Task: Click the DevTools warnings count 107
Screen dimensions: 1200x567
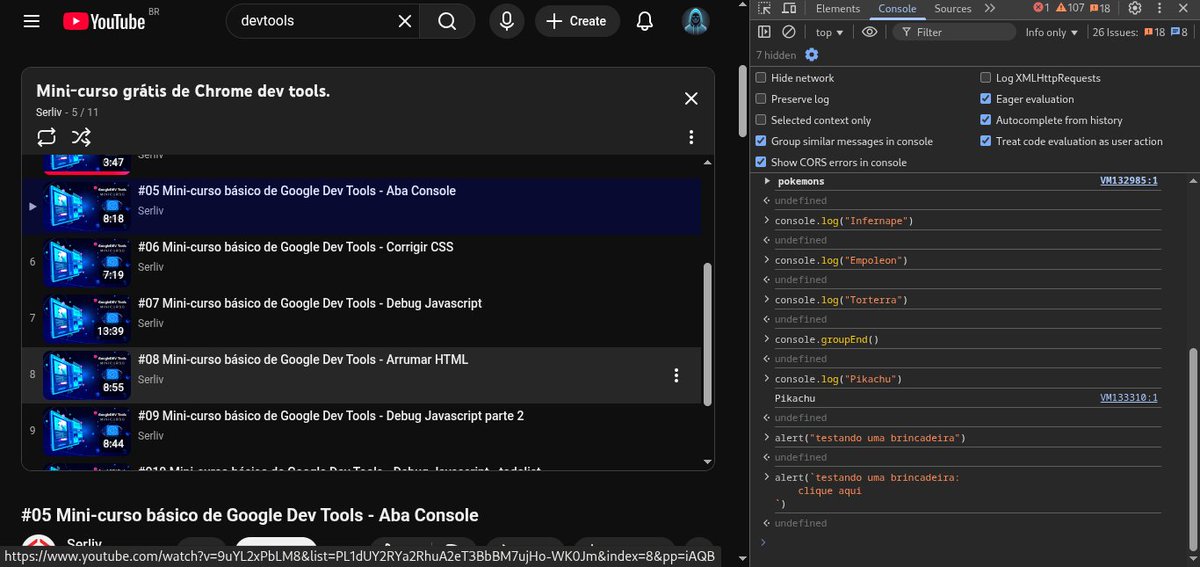Action: (x=1070, y=8)
